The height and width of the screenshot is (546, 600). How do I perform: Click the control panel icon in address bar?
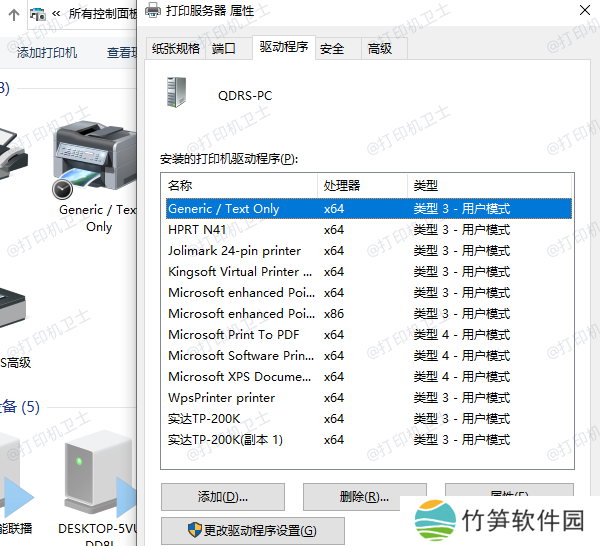pyautogui.click(x=37, y=14)
